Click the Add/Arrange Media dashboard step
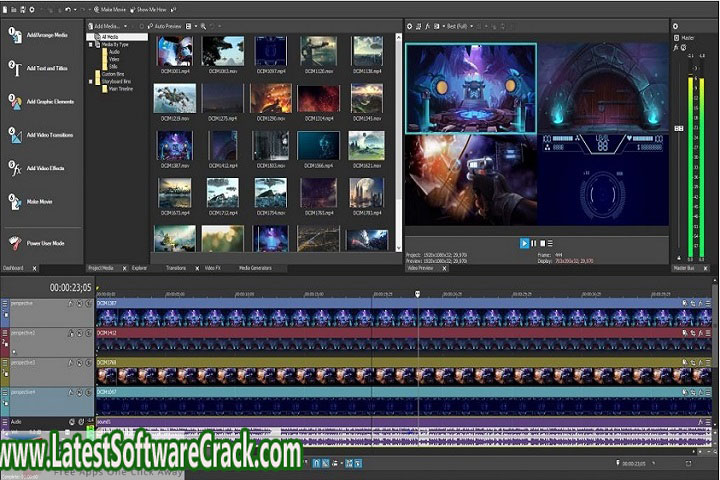Screen dimensions: 720x480 (x=38, y=35)
